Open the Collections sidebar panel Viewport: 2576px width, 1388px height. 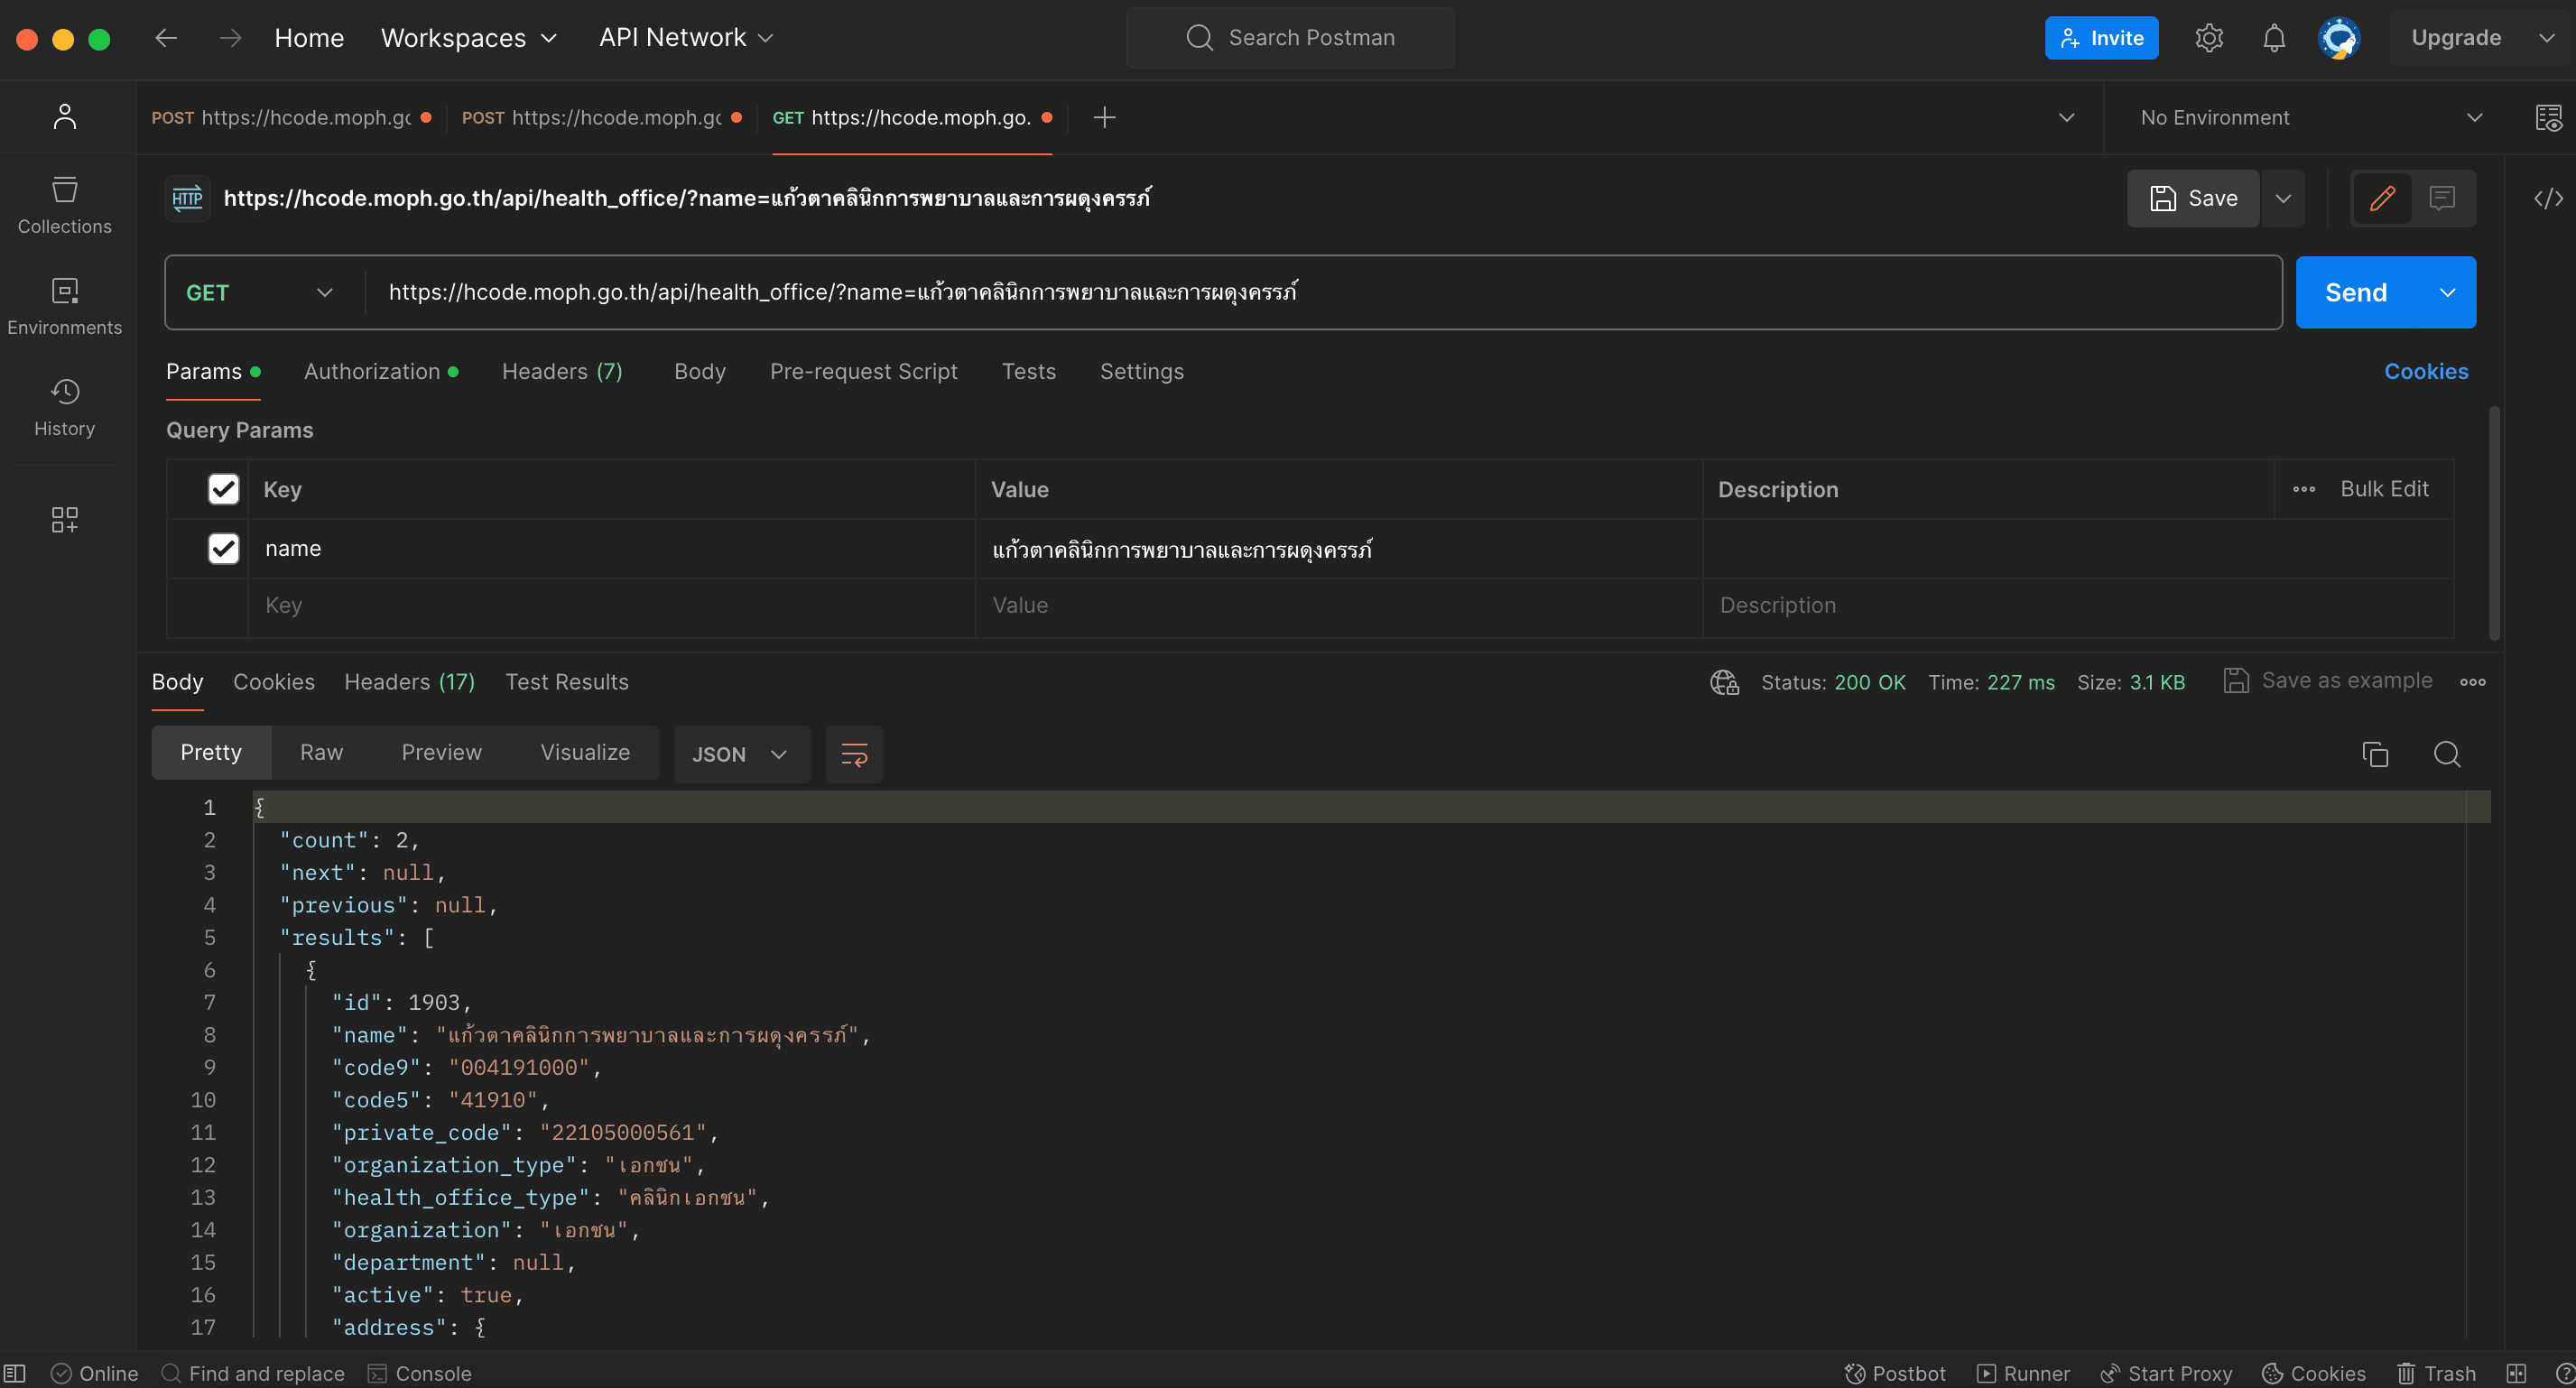pos(65,205)
